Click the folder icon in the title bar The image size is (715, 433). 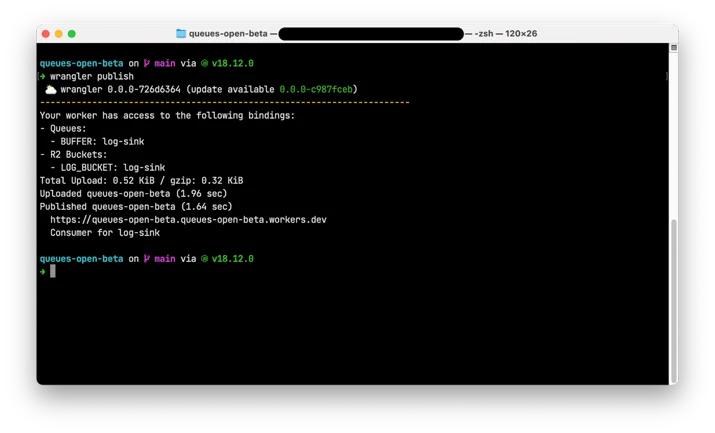click(181, 34)
